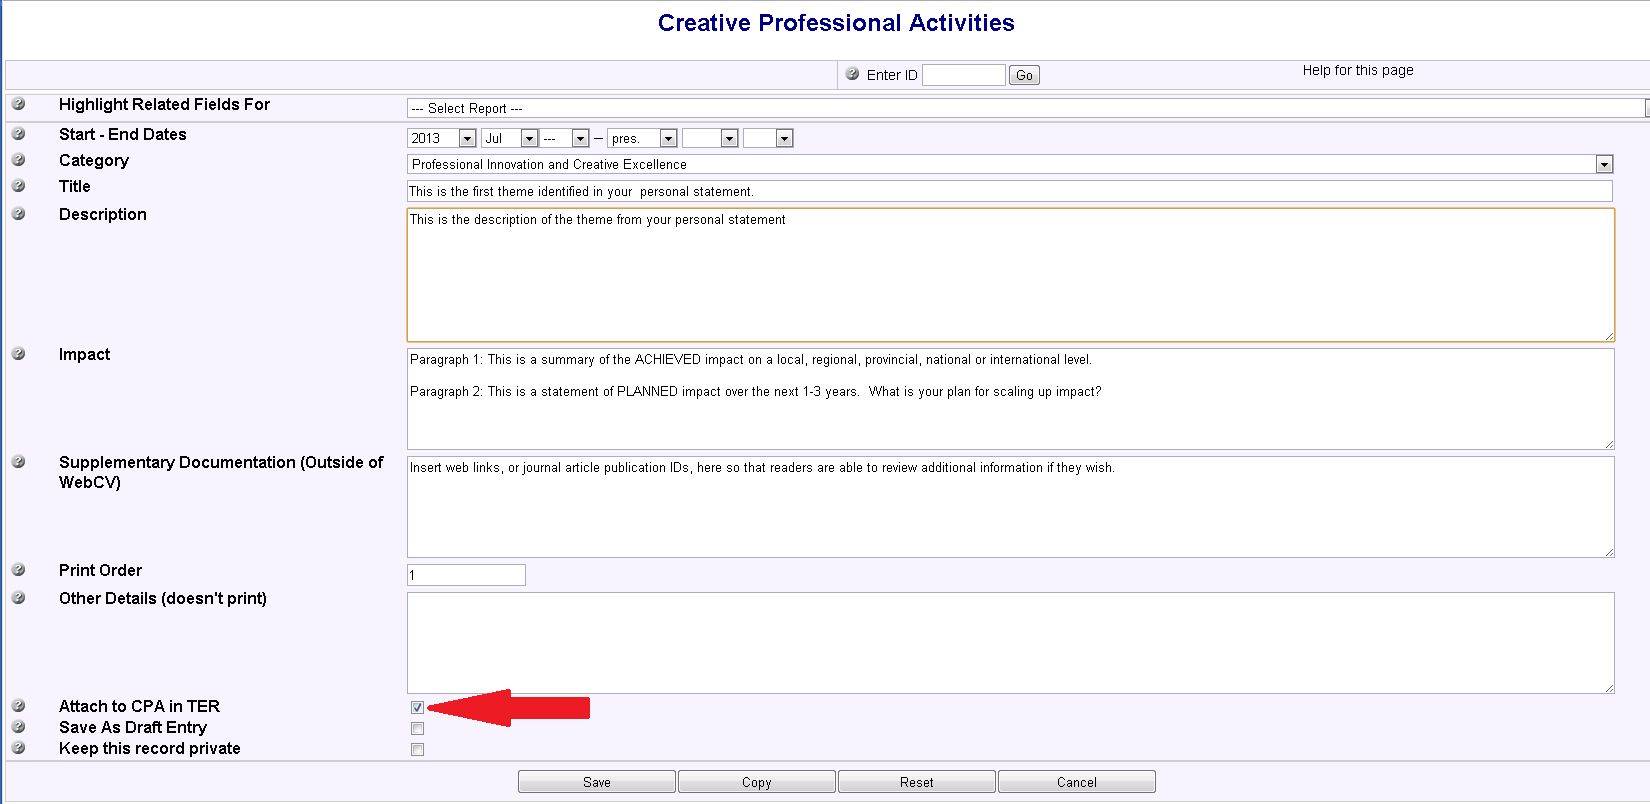
Task: Click the Save button
Action: point(597,782)
